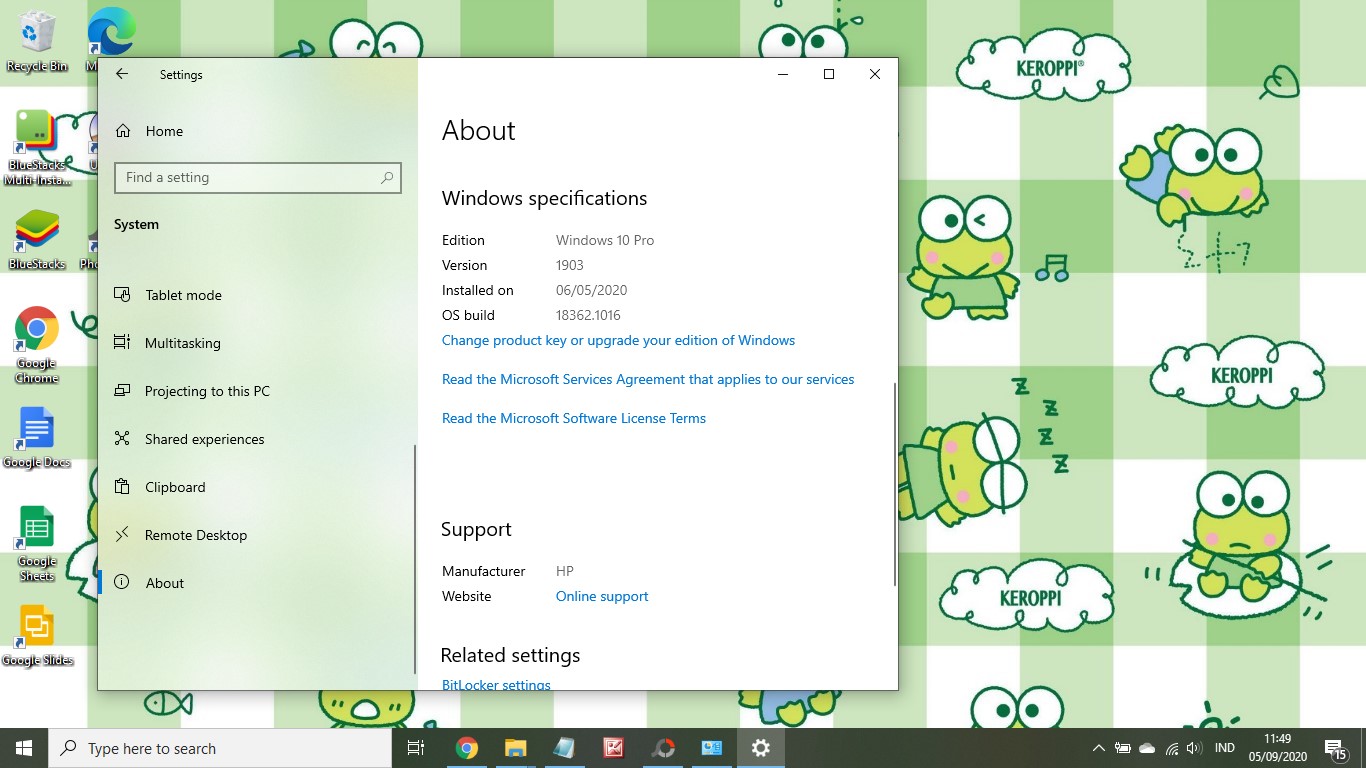Open the Microsoft Software License Terms link
This screenshot has width=1366, height=768.
click(574, 418)
